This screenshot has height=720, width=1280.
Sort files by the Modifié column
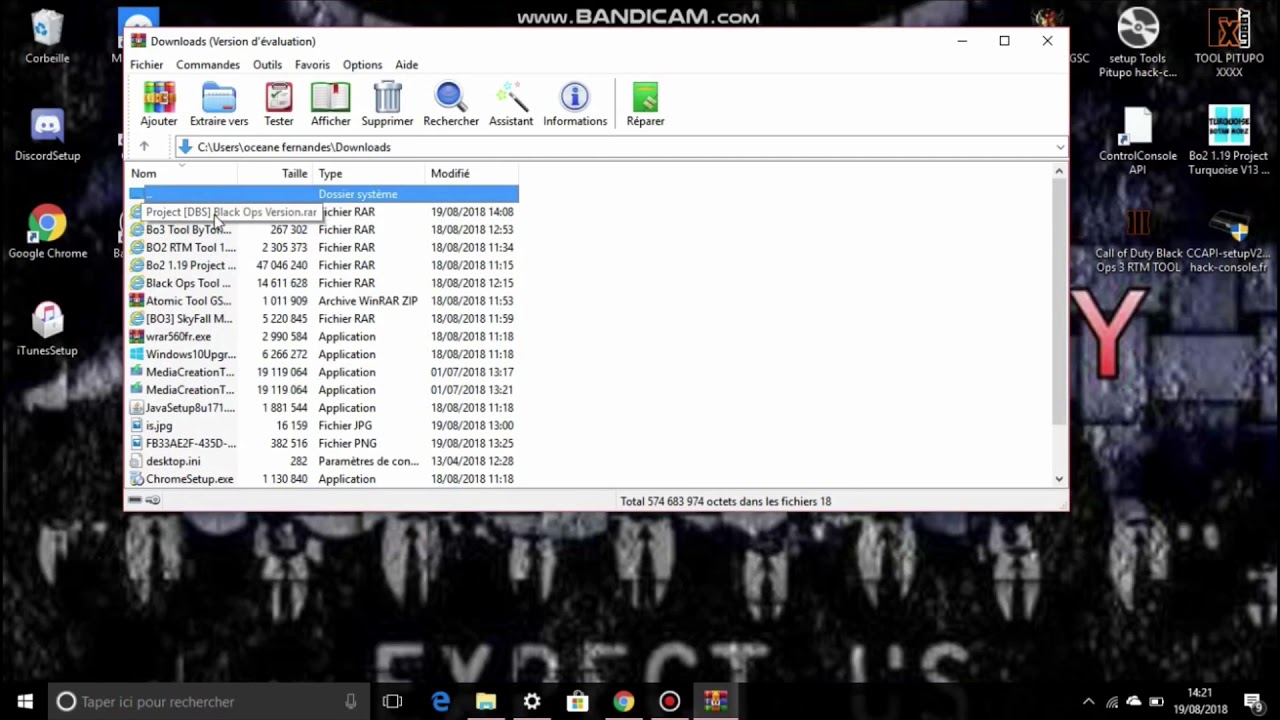[472, 173]
